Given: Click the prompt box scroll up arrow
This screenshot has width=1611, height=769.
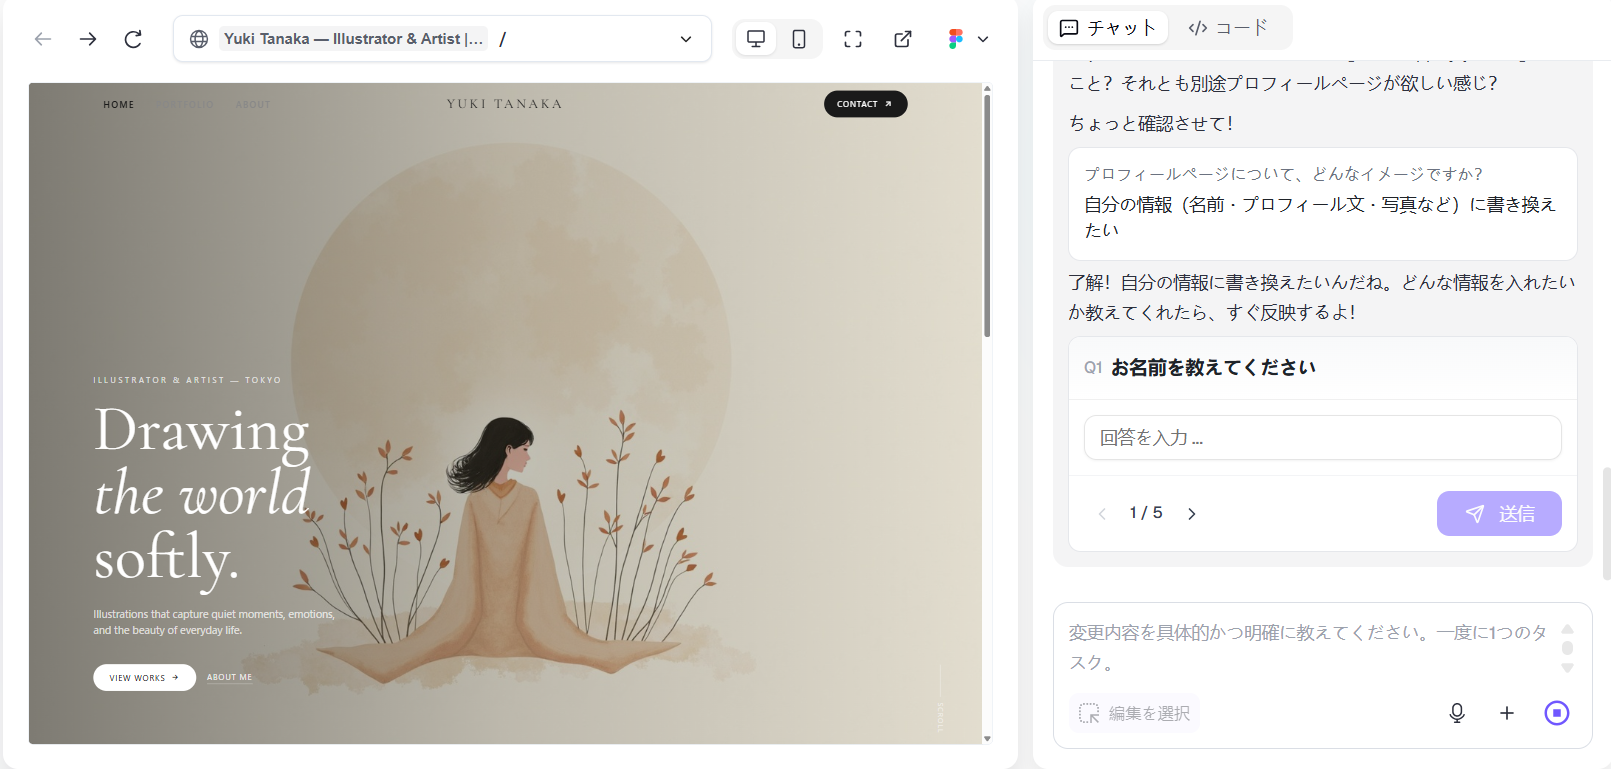Looking at the screenshot, I should click(x=1567, y=629).
